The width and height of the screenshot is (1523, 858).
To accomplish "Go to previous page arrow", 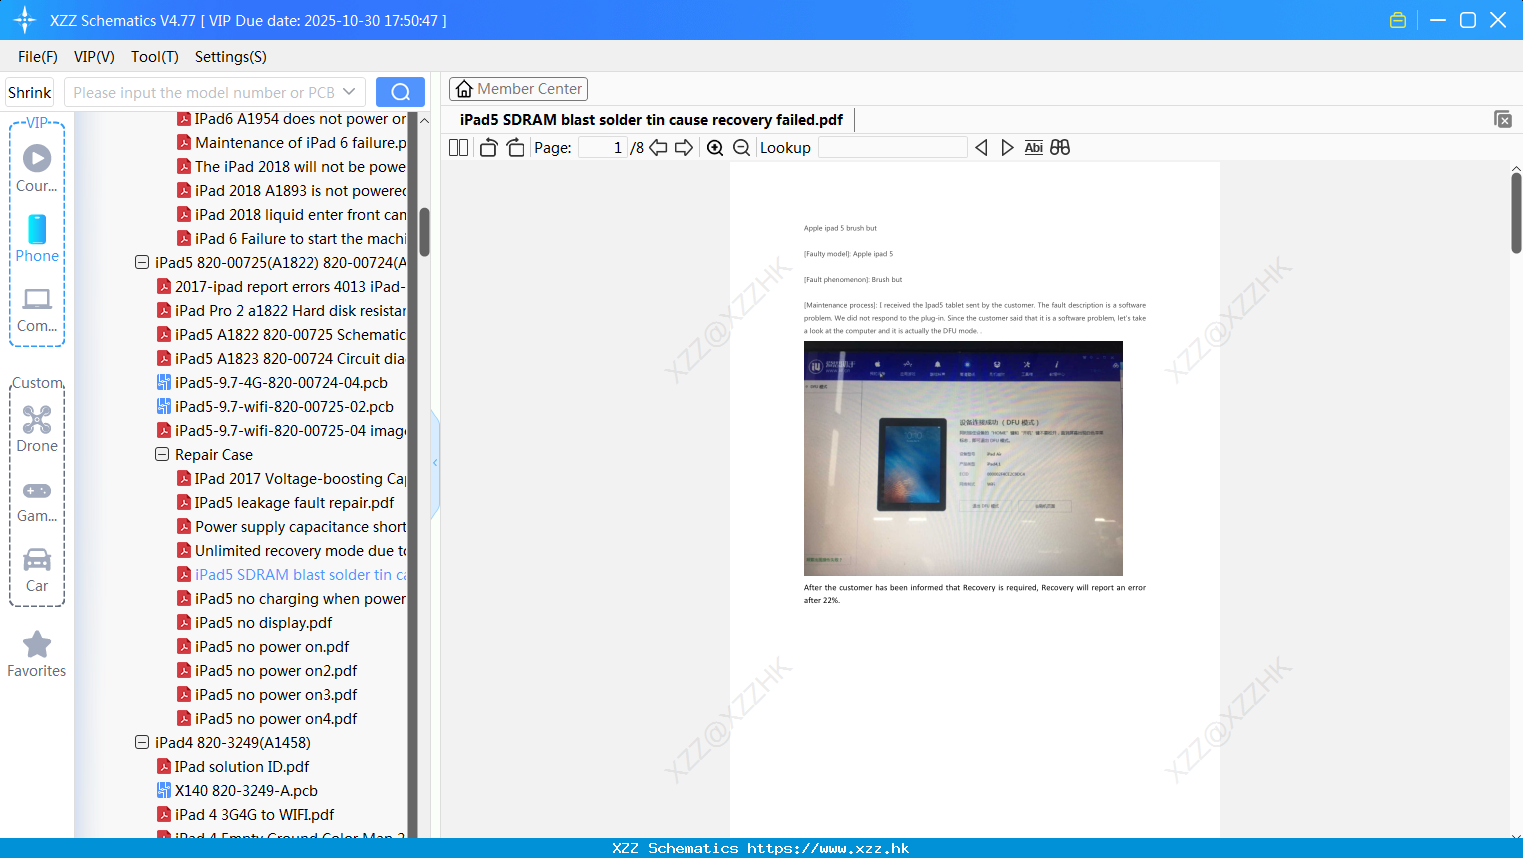I will [x=658, y=148].
